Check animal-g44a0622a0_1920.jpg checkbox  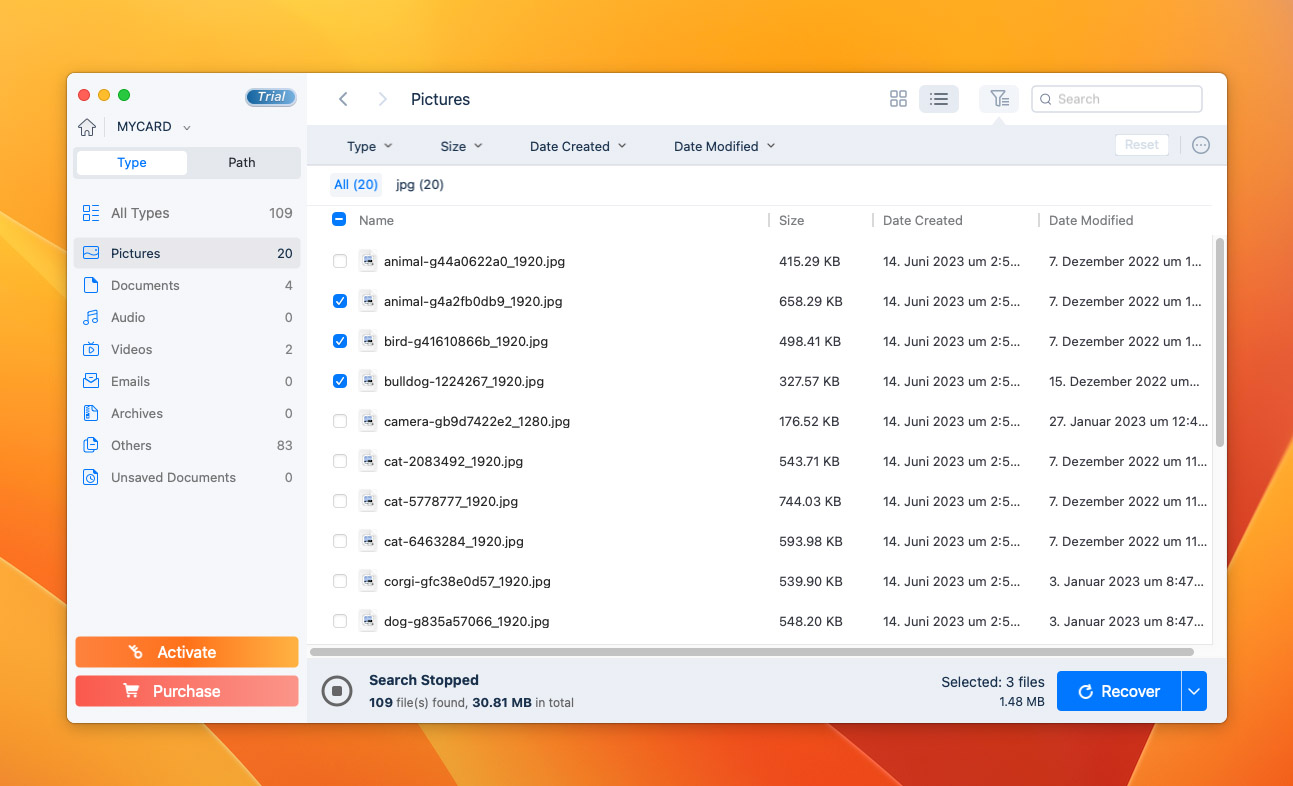coord(340,261)
